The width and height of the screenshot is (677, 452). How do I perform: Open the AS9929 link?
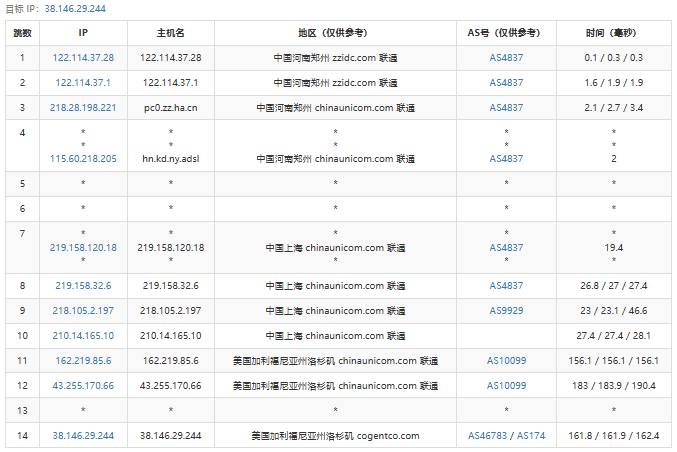pos(506,311)
